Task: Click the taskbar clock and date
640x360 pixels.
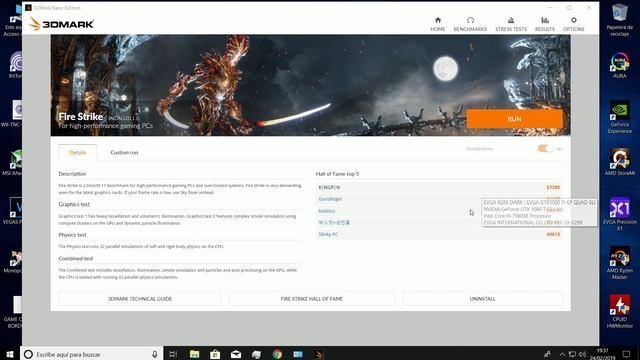Action: point(602,354)
